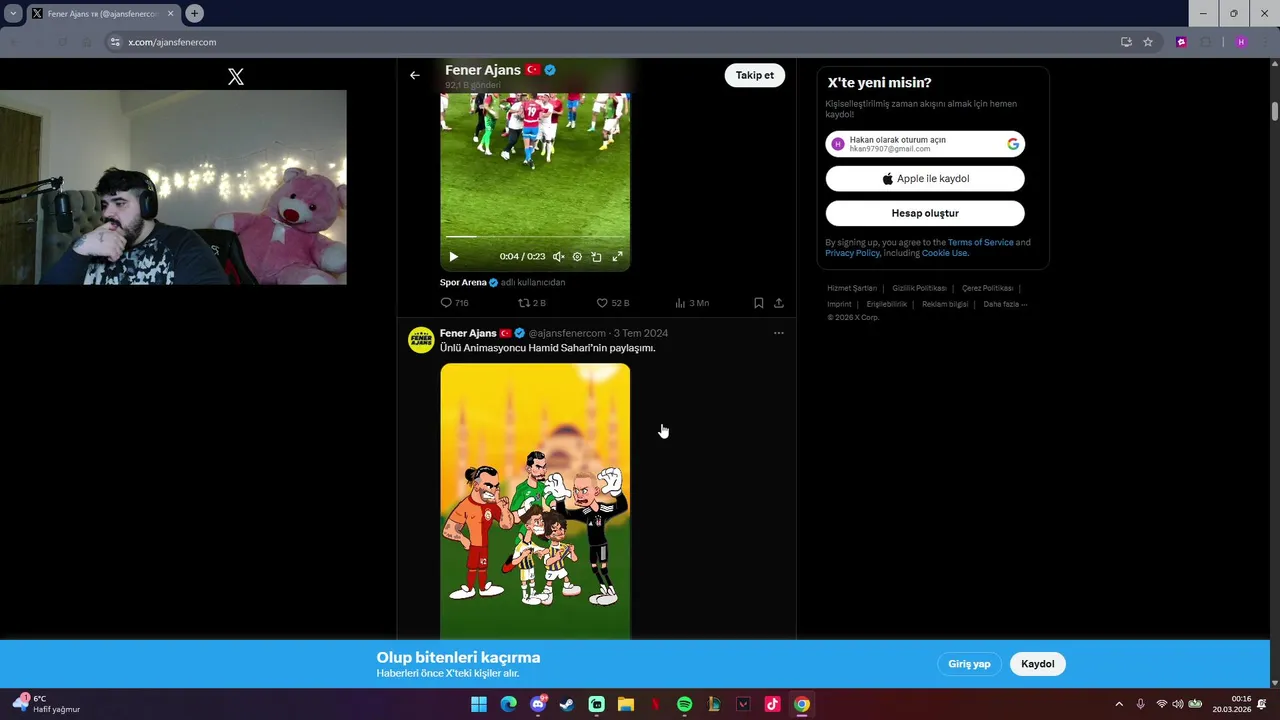
Task: Open Microsoft Edge from taskbar
Action: click(508, 704)
